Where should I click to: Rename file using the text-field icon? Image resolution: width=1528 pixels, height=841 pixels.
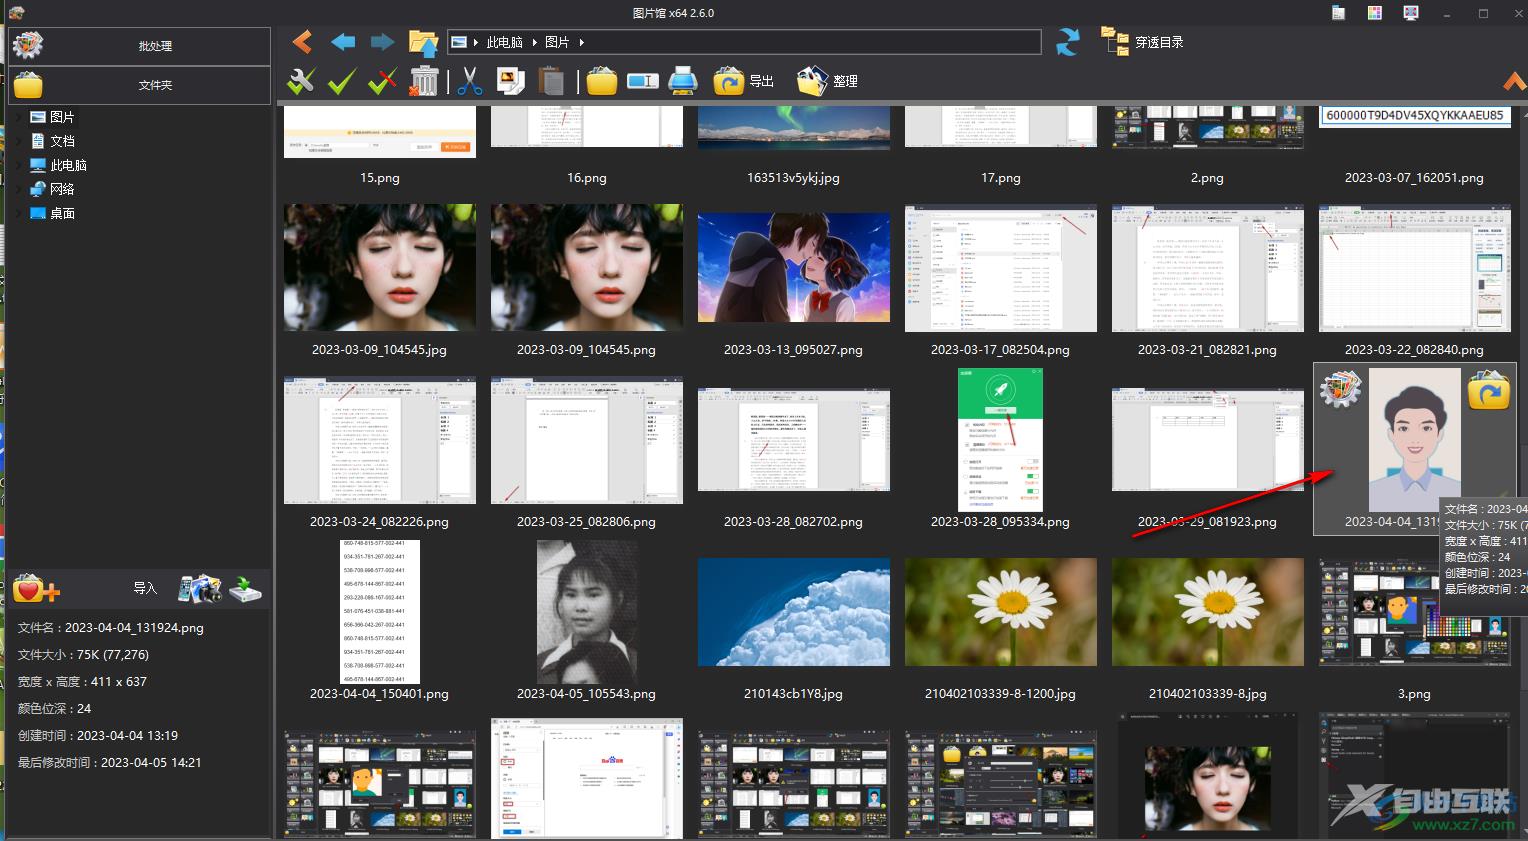[x=642, y=81]
